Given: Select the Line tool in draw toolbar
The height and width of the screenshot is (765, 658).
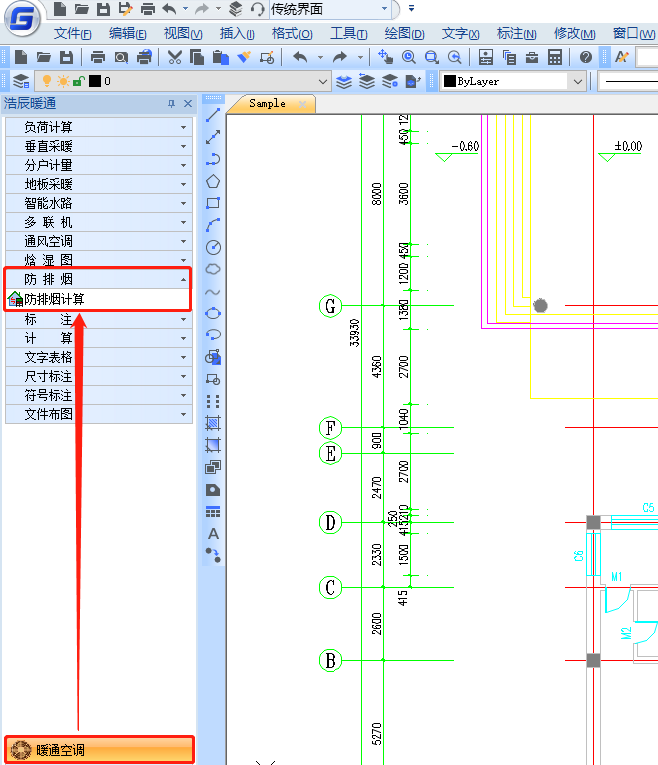Looking at the screenshot, I should click(213, 115).
